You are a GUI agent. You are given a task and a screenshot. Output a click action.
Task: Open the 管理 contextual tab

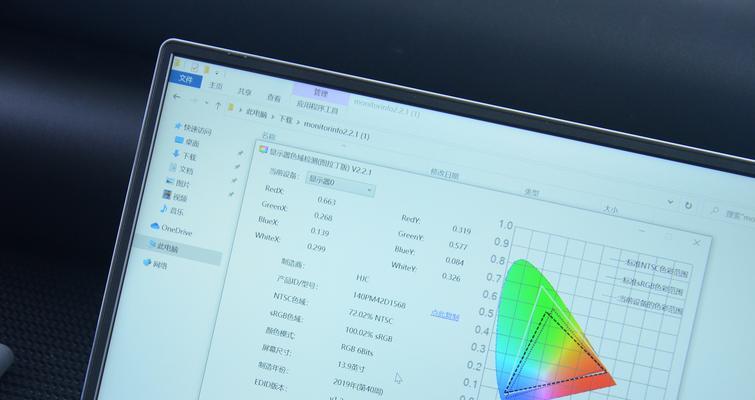coord(321,92)
